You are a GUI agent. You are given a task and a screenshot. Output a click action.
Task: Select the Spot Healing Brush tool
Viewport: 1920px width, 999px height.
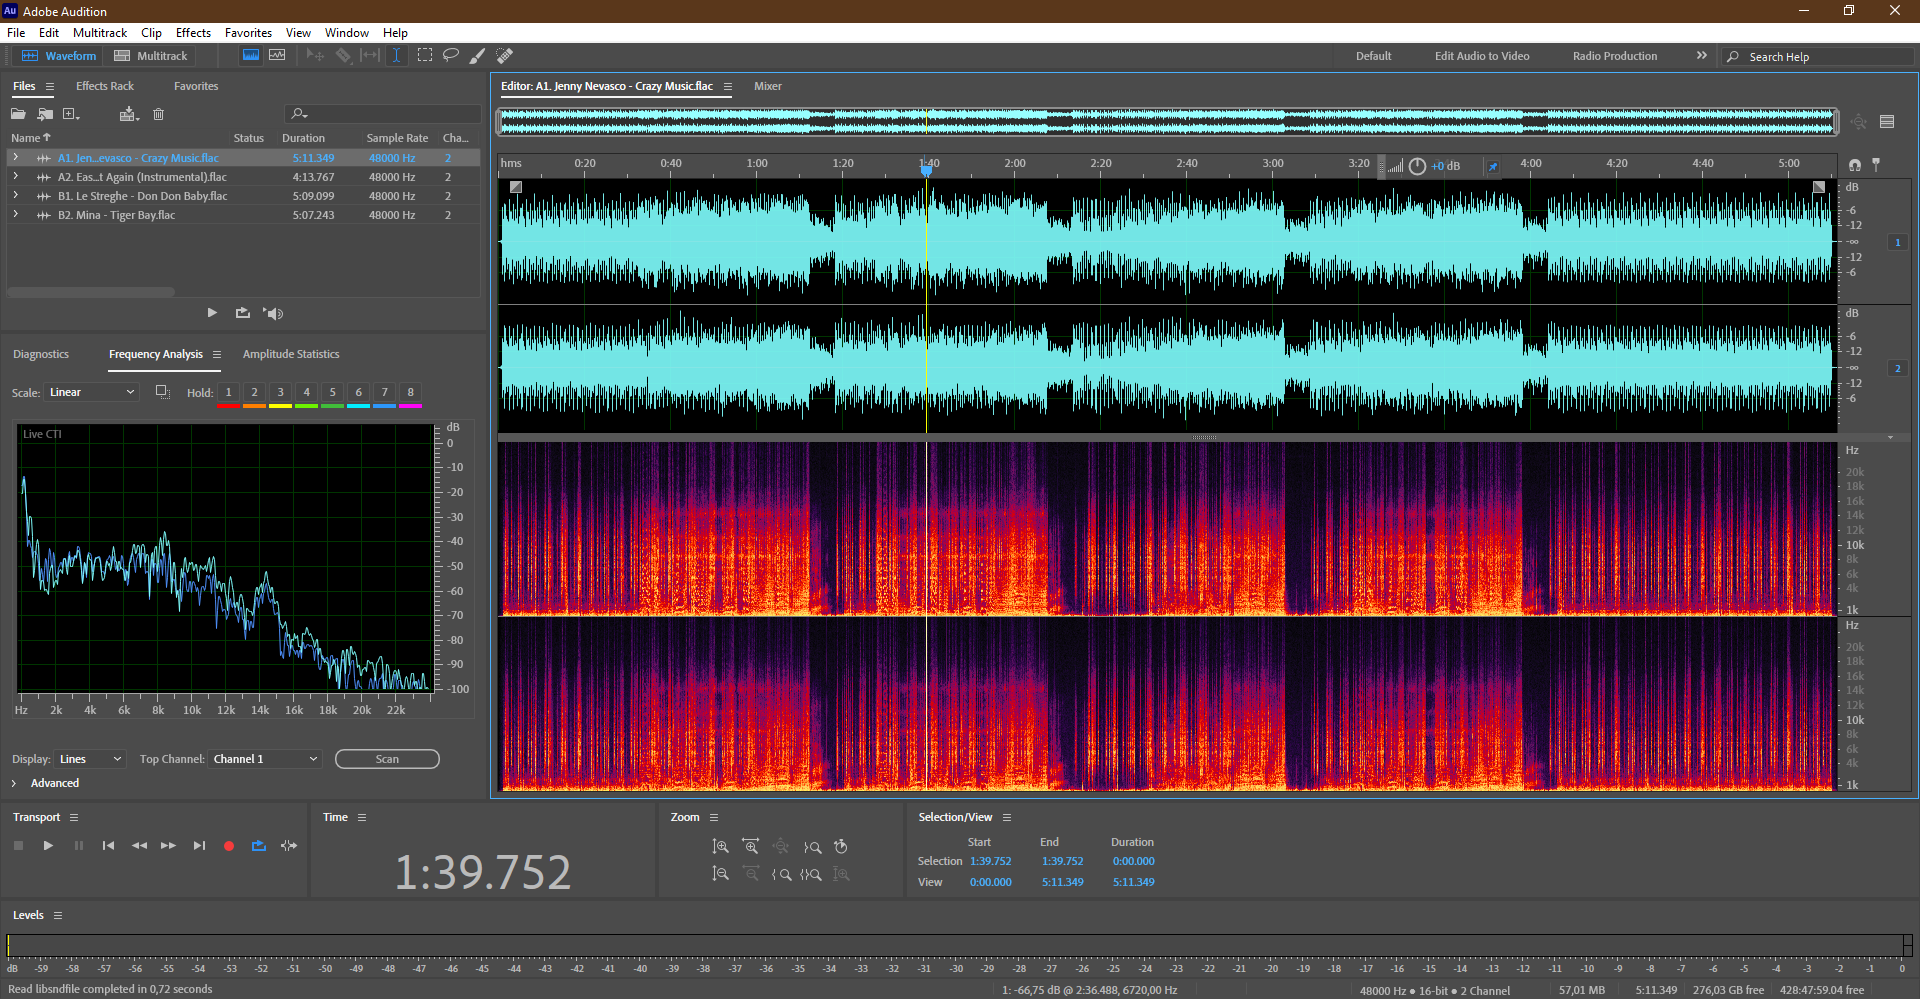coord(505,56)
